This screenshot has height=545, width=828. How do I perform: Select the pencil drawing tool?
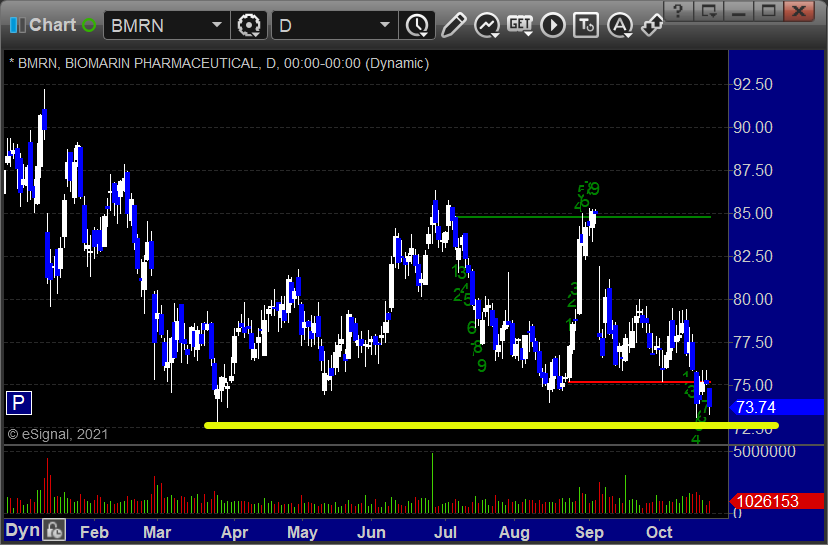[x=453, y=25]
